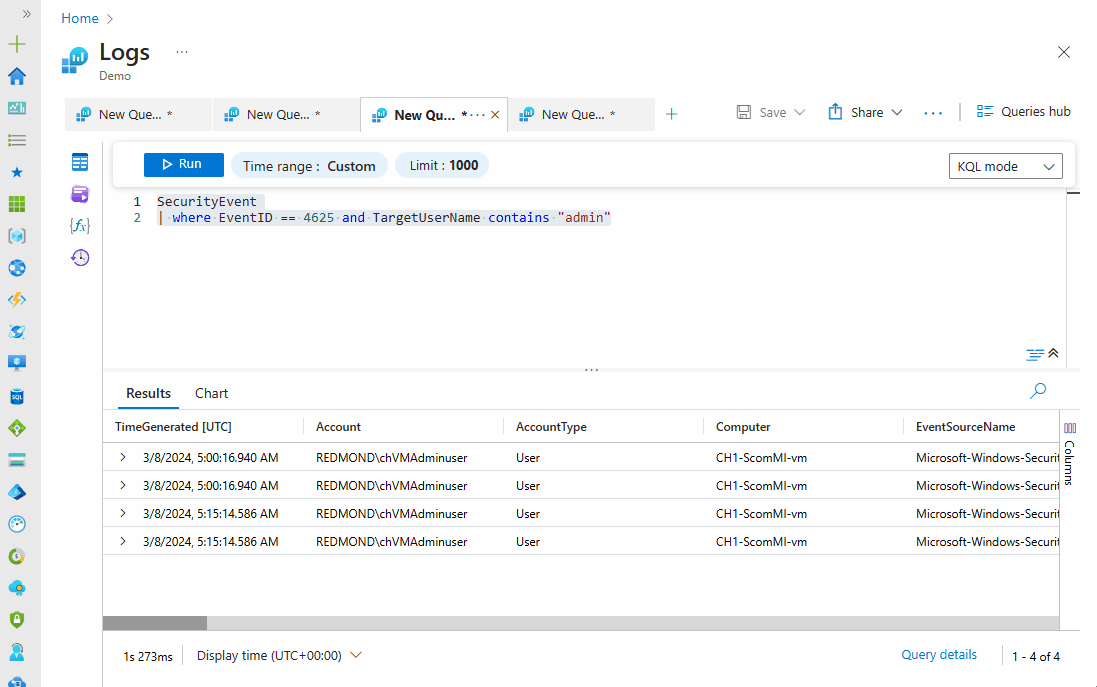This screenshot has height=687, width=1097.
Task: Open the SQL databases icon
Action: [17, 397]
